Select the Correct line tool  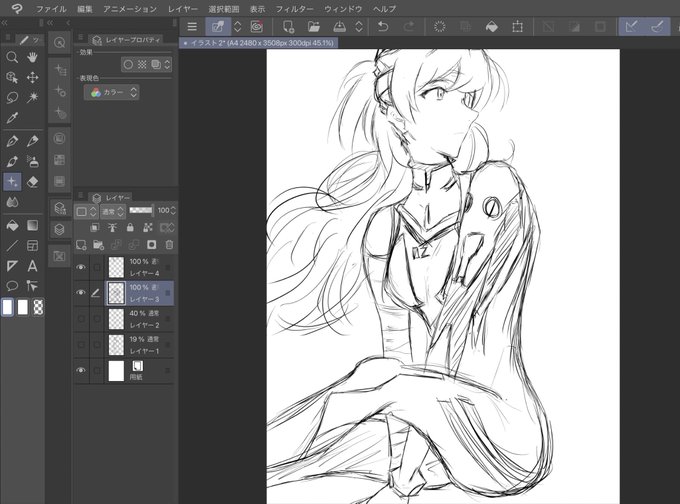pyautogui.click(x=33, y=286)
